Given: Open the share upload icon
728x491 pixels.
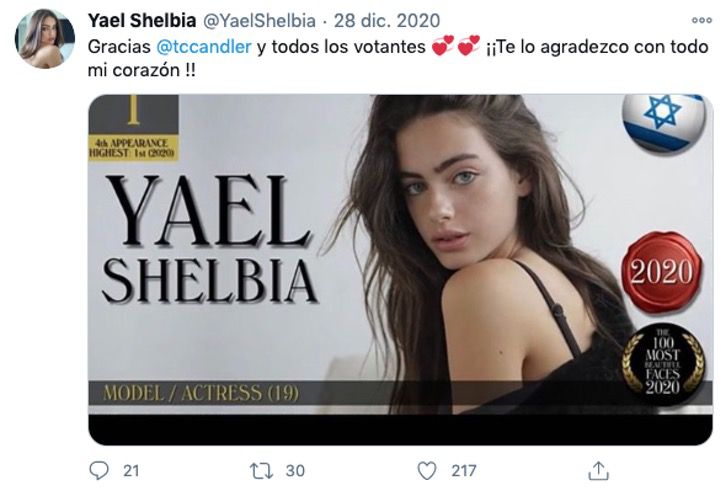Looking at the screenshot, I should pos(598,471).
